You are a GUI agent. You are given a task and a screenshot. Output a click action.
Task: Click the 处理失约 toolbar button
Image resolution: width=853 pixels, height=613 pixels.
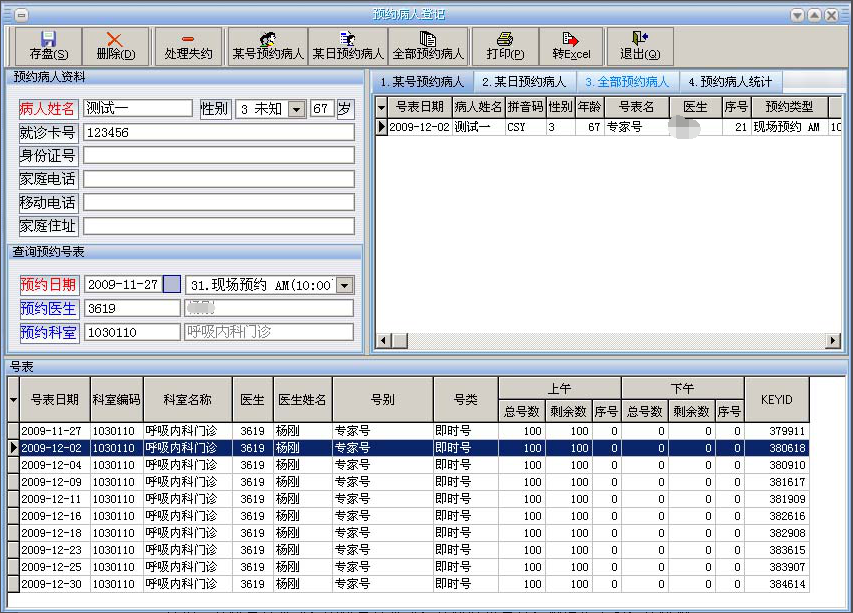click(x=188, y=46)
